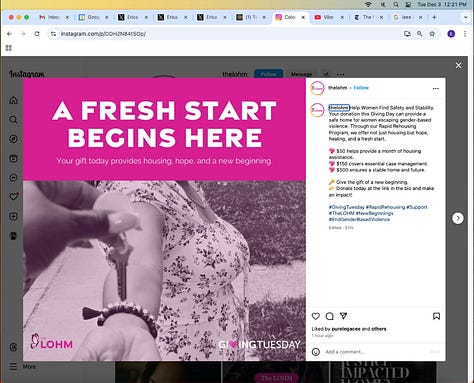Screen dimensions: 474x383
Task: Open profile avatar in sidebar
Action: pos(13,236)
